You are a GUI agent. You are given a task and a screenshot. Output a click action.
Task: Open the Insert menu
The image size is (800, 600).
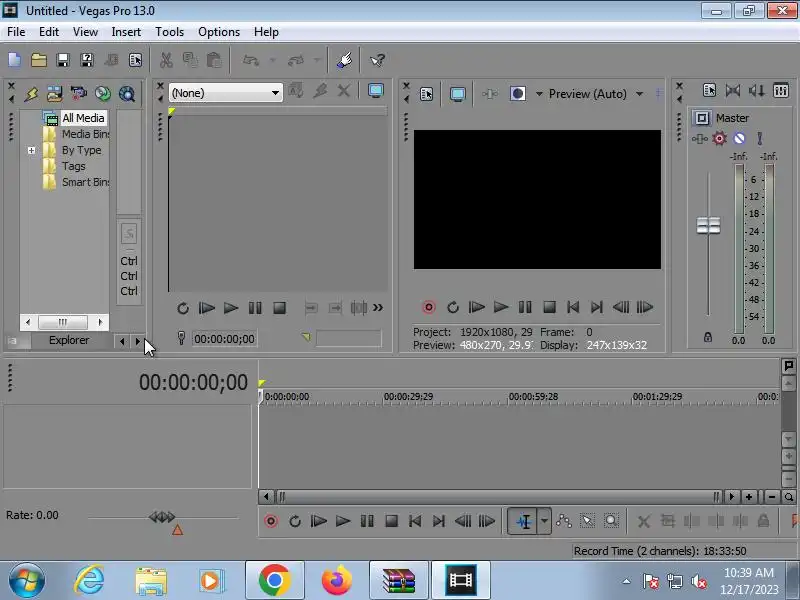126,32
